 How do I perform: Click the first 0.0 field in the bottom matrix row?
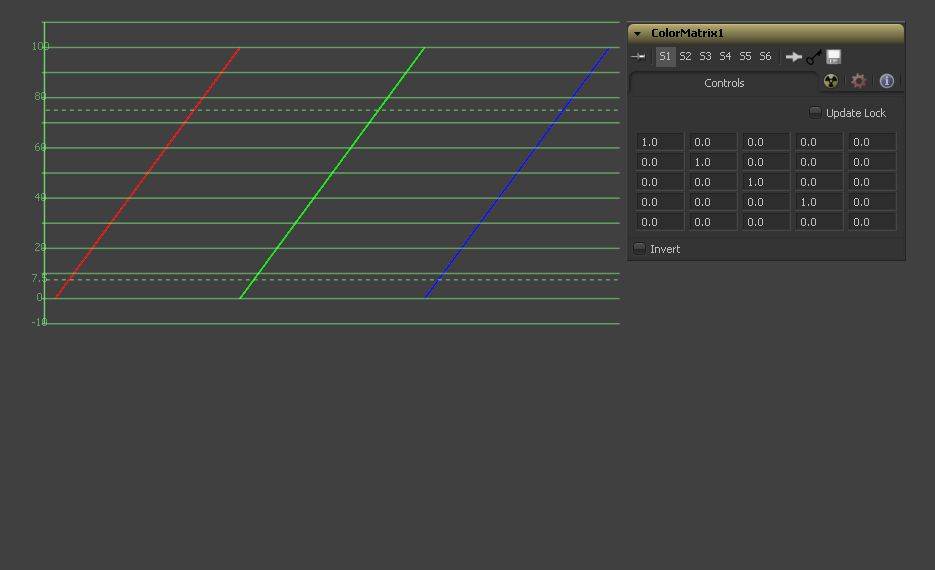(660, 222)
